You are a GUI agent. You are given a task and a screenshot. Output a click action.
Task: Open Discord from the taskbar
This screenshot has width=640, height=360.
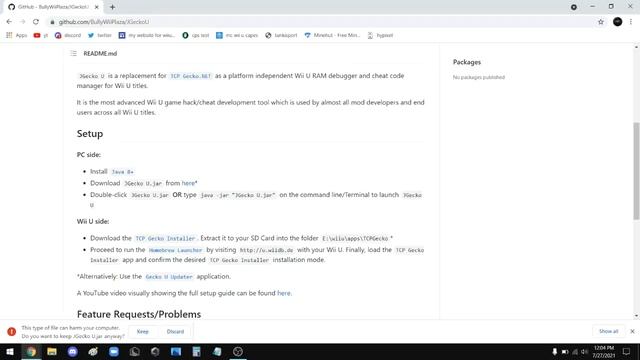coord(72,352)
